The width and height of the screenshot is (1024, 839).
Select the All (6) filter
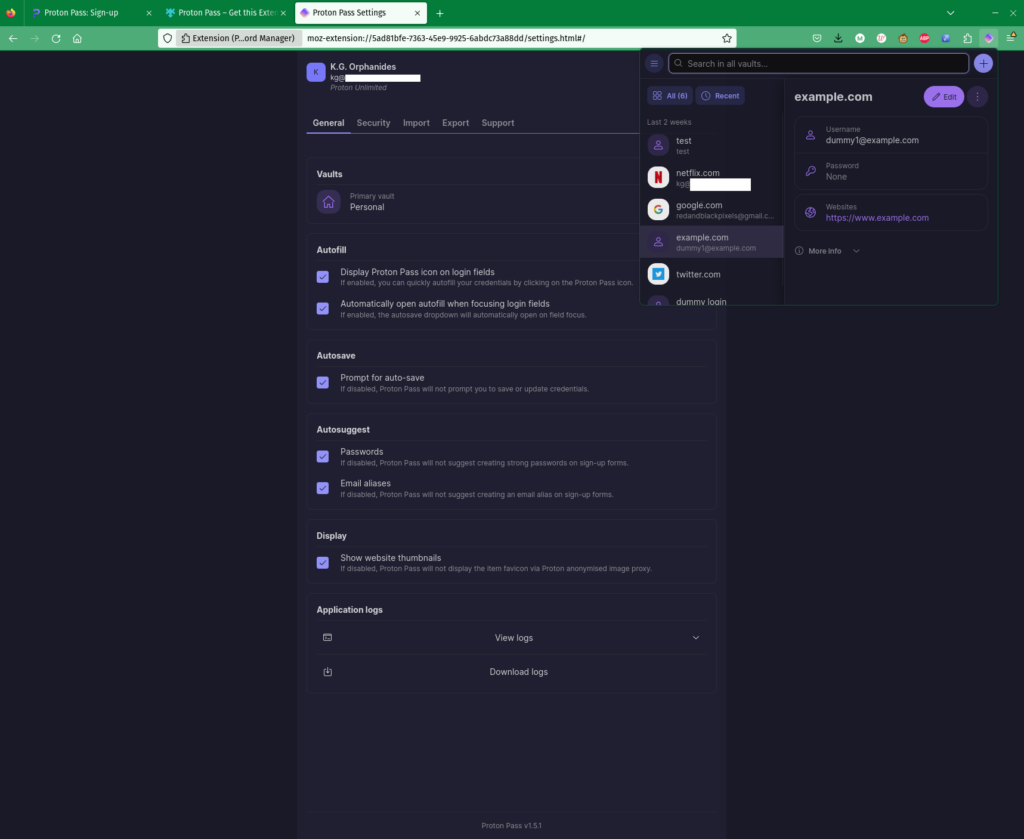[x=670, y=95]
